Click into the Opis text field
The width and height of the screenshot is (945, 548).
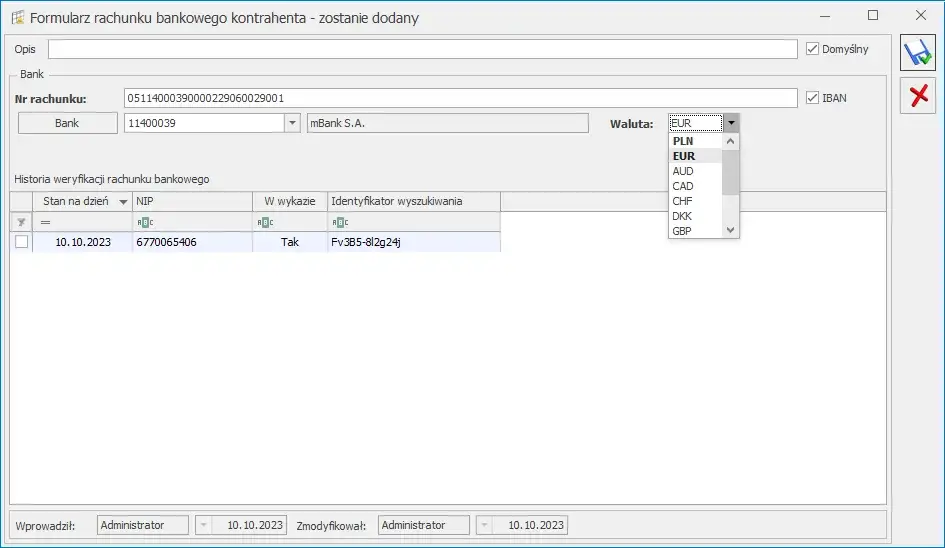[x=422, y=49]
